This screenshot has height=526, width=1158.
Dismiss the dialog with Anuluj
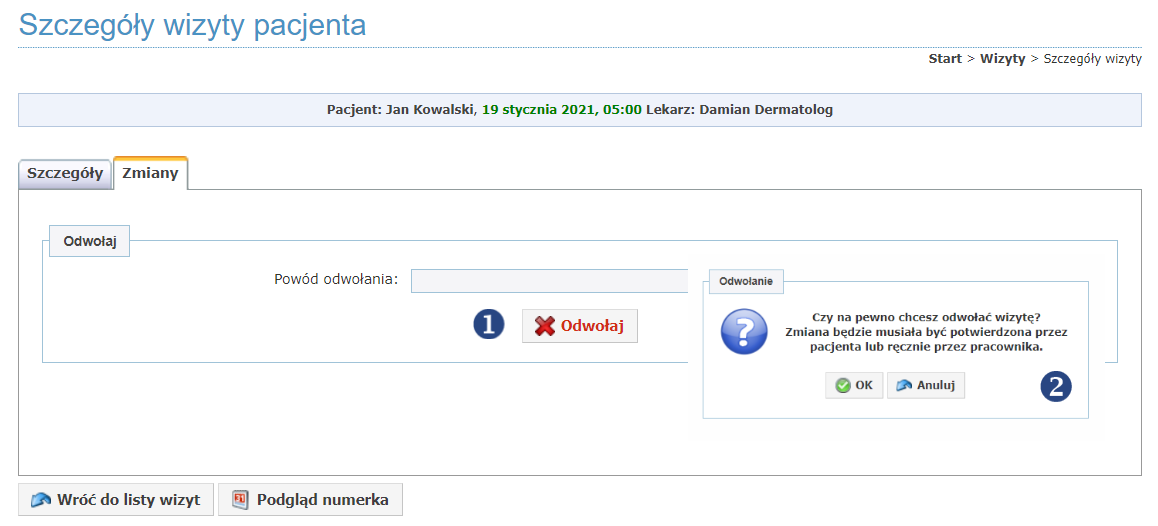click(926, 386)
